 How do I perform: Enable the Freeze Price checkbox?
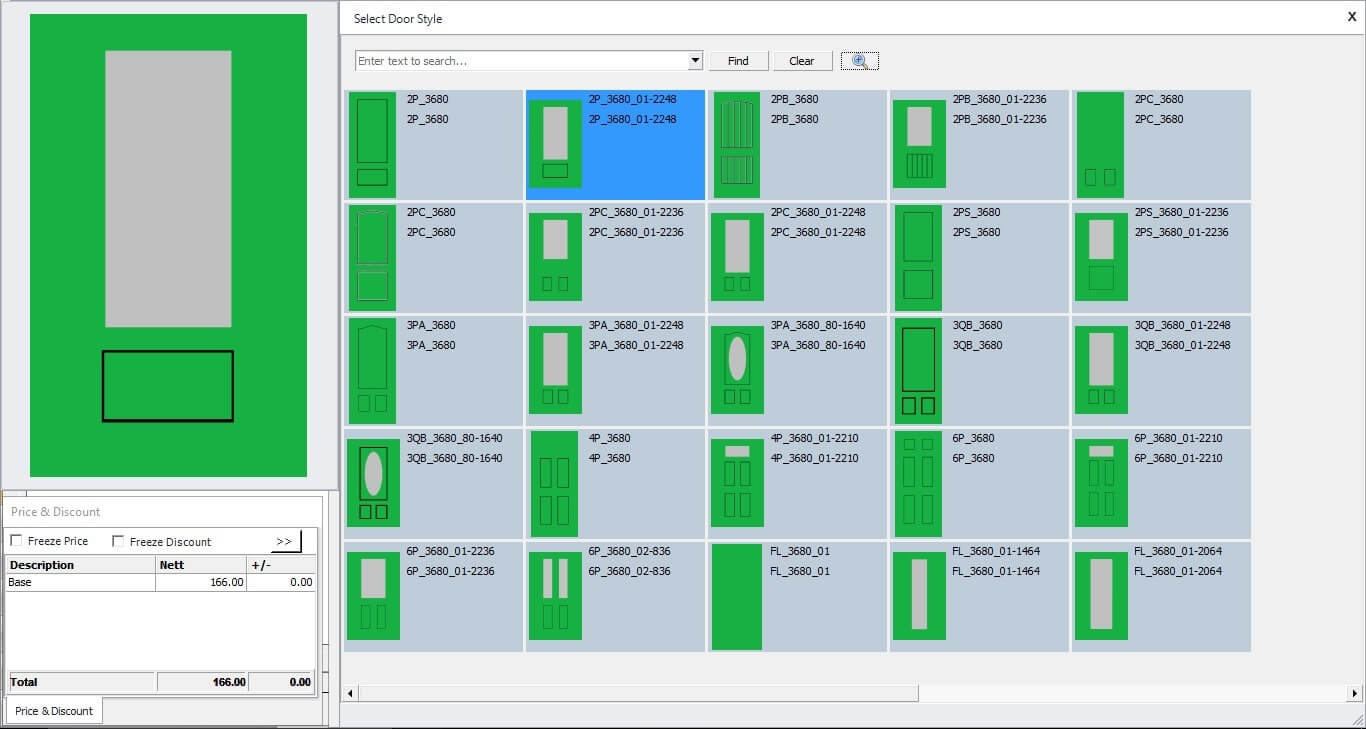[x=16, y=541]
